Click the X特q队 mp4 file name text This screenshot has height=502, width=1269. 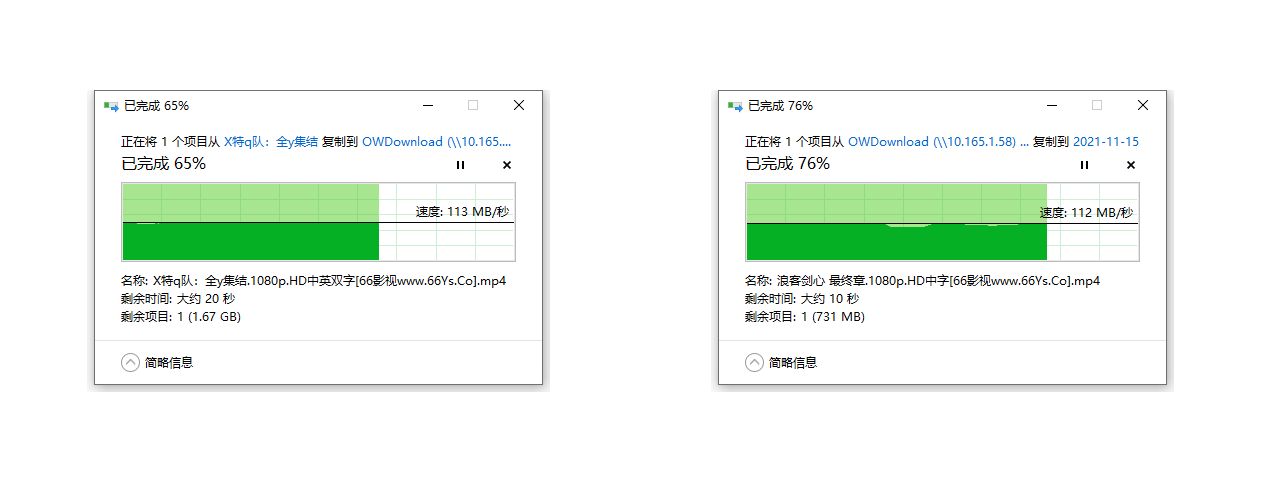[x=330, y=281]
